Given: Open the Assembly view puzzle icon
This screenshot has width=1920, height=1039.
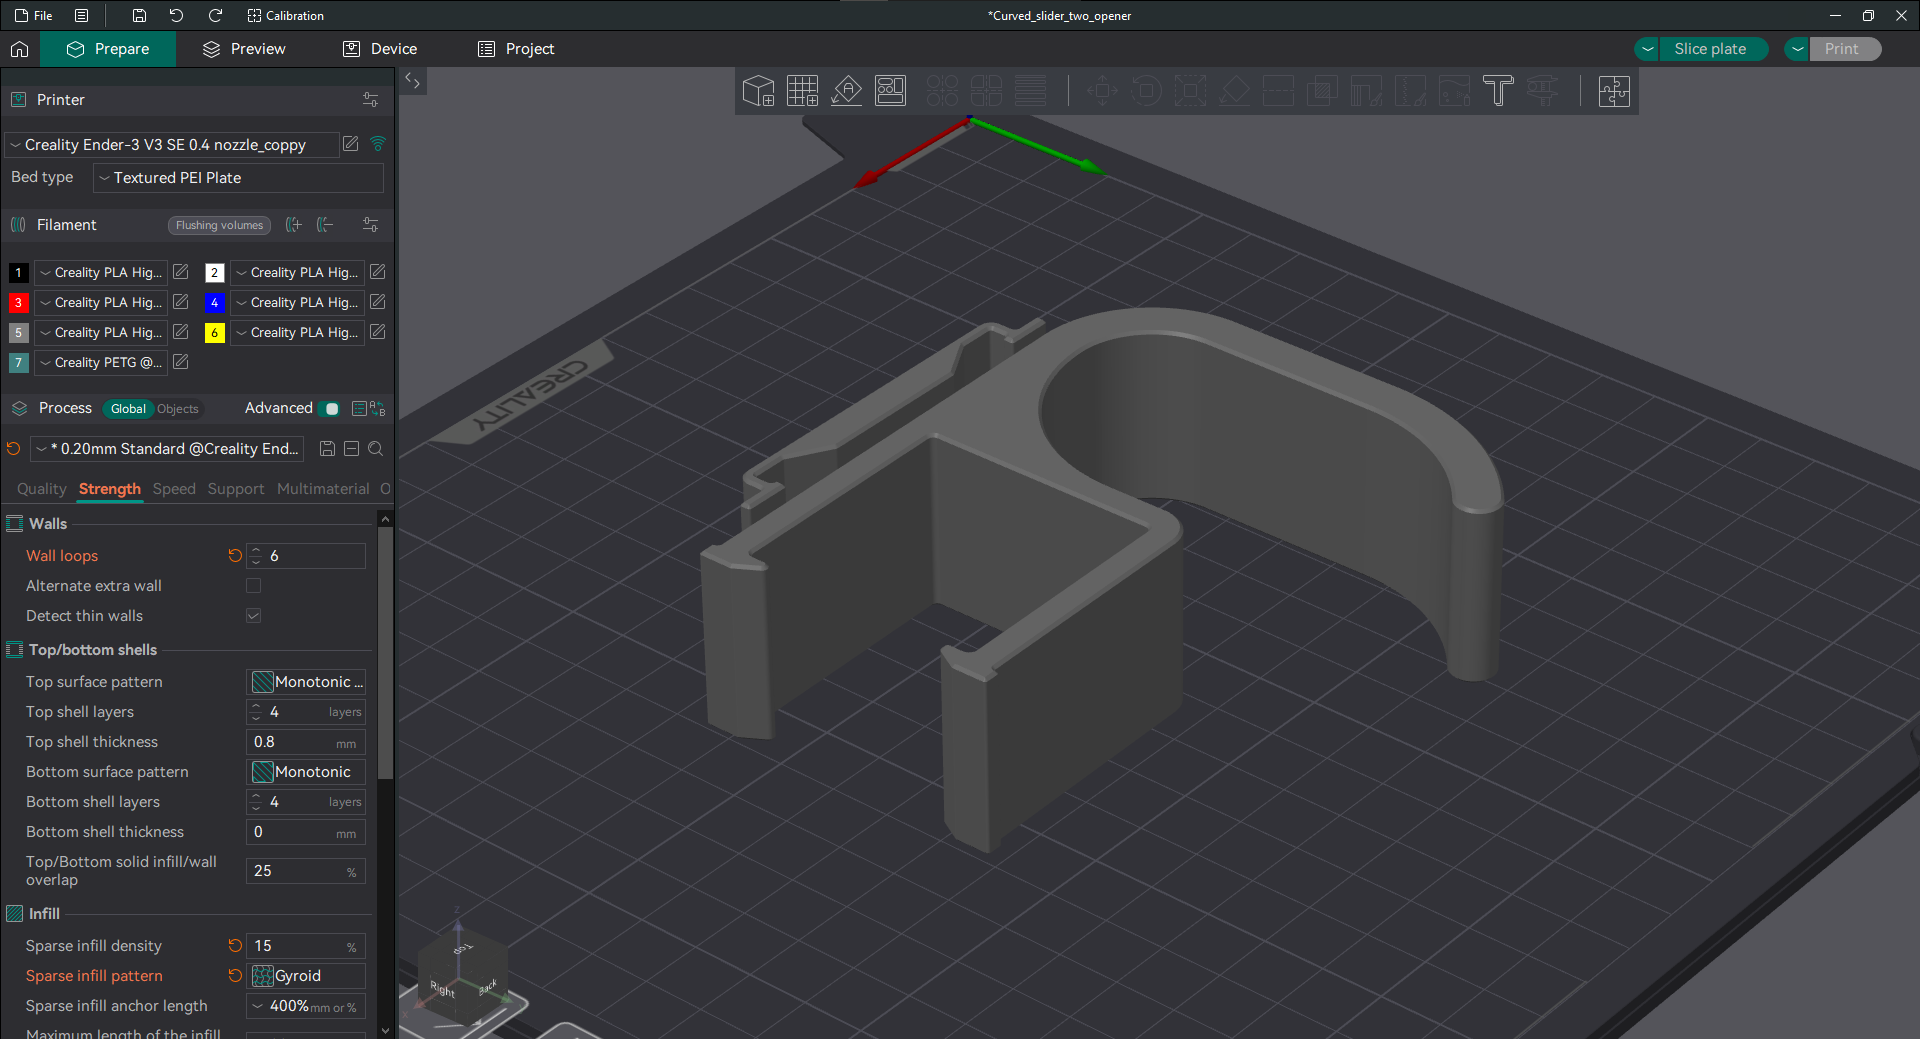Looking at the screenshot, I should 1614,91.
